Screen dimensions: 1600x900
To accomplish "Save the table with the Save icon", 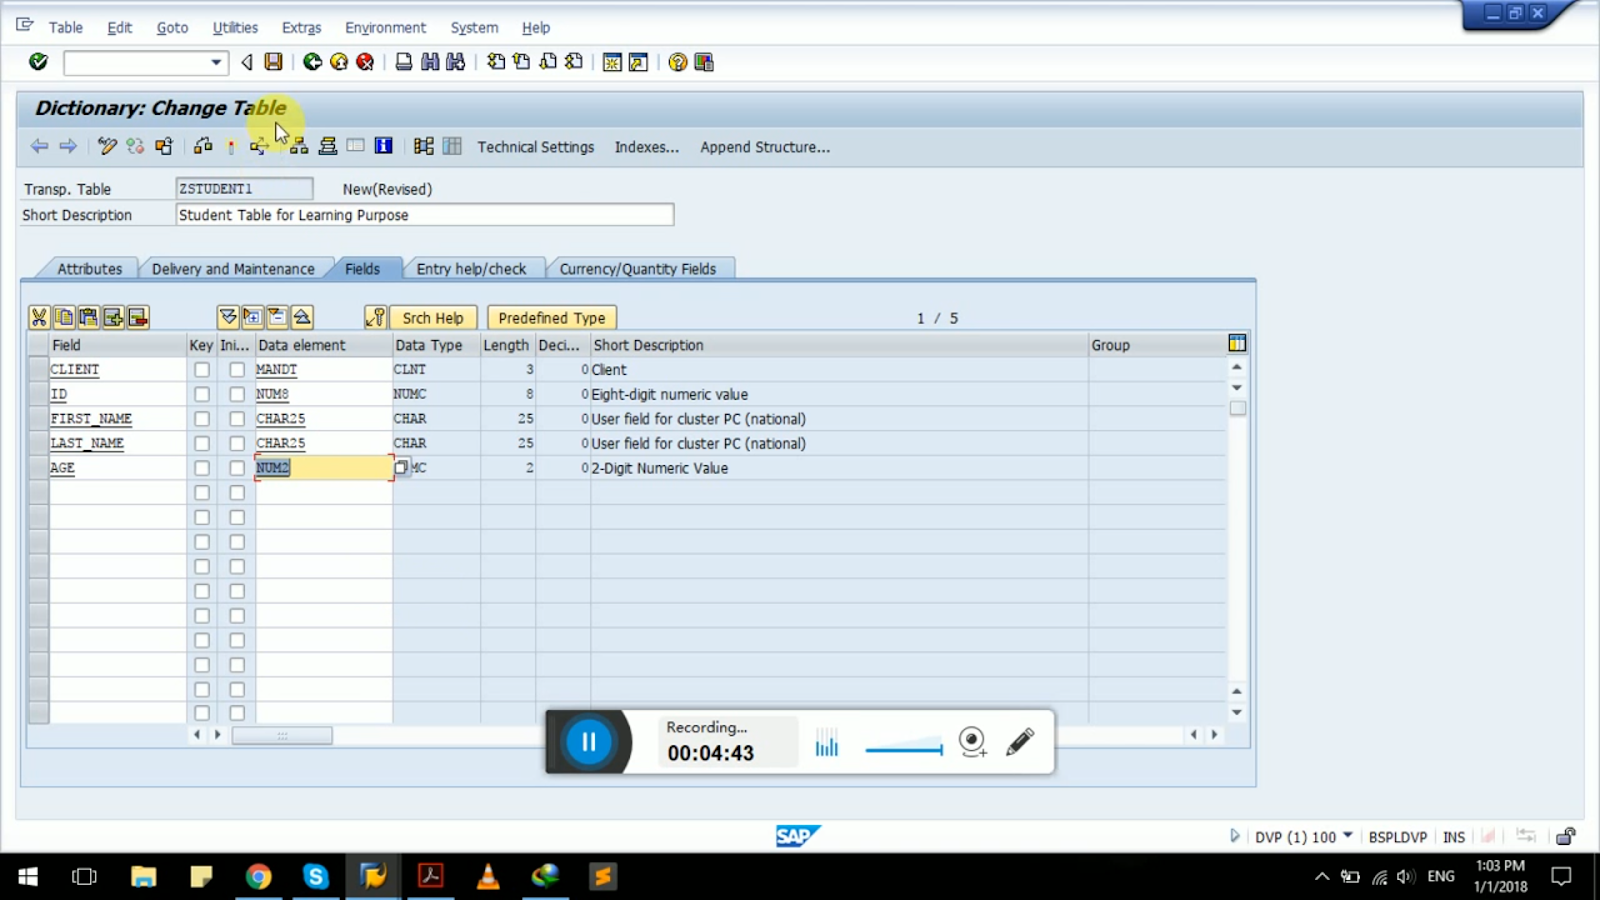I will click(x=272, y=62).
